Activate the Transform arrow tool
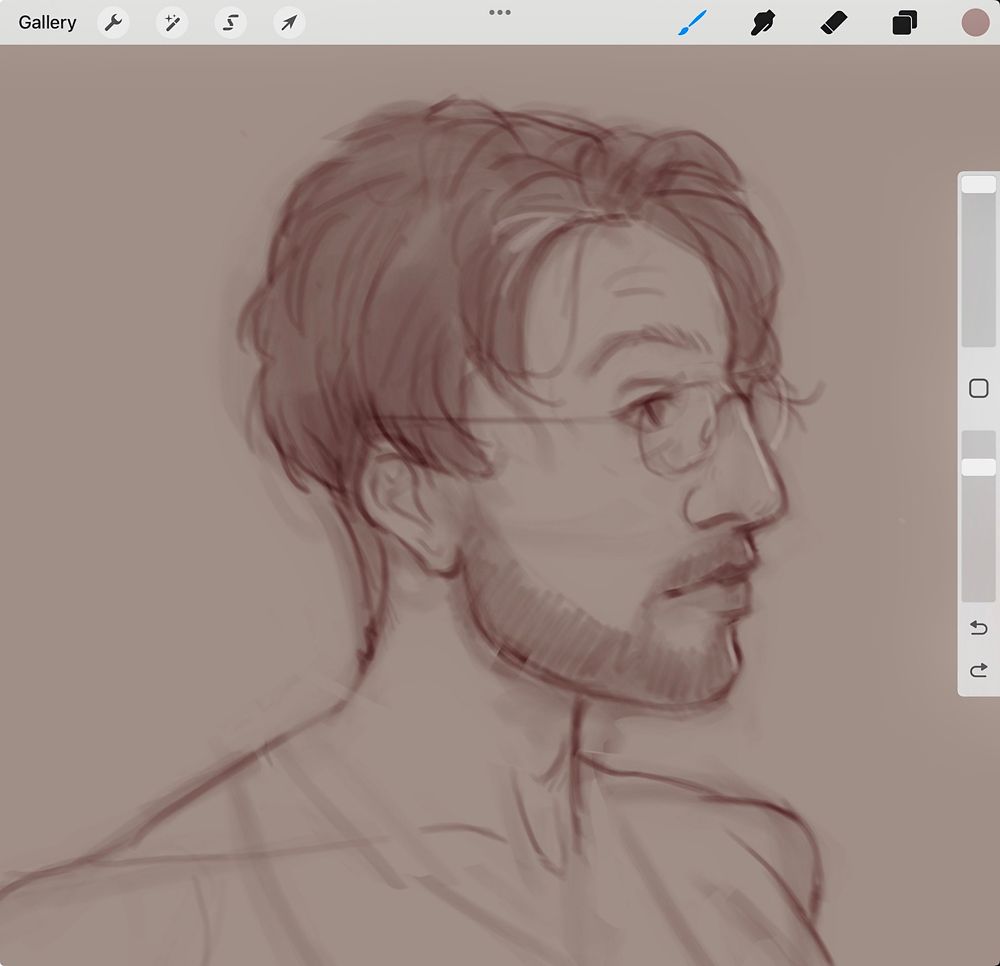Screen dimensions: 1000x966 (x=289, y=22)
